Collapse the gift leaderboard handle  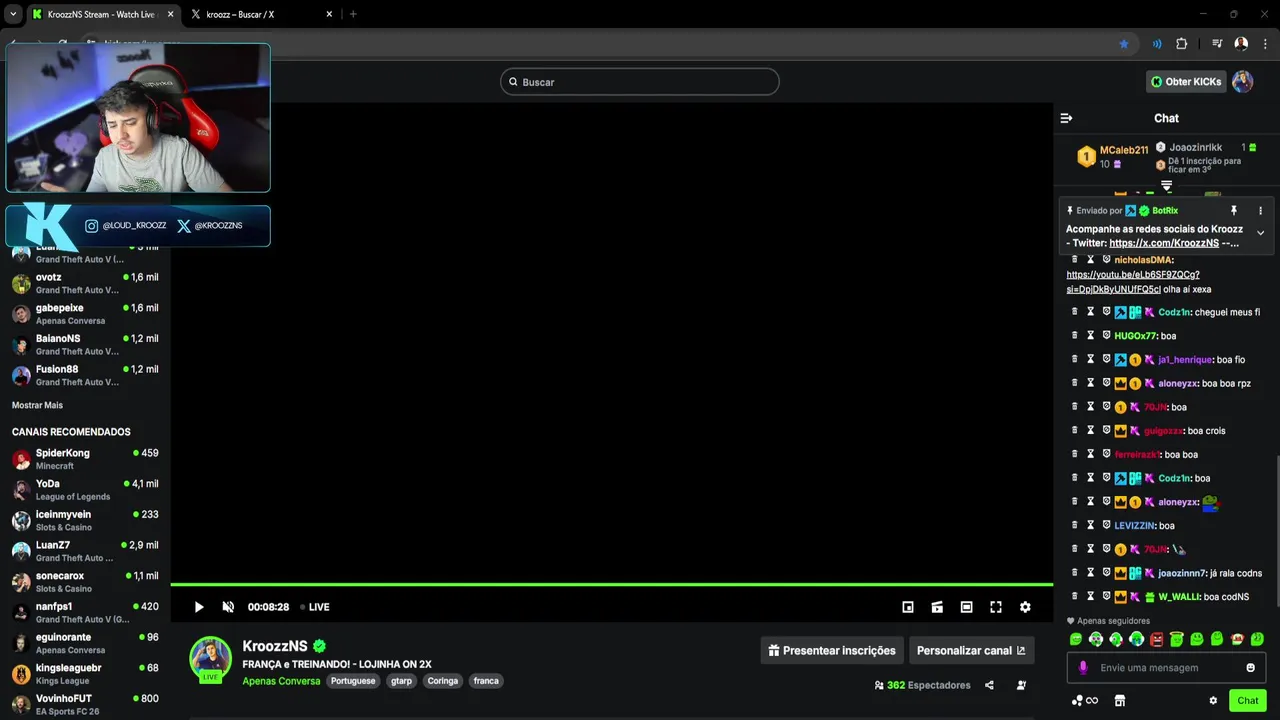[x=1166, y=186]
